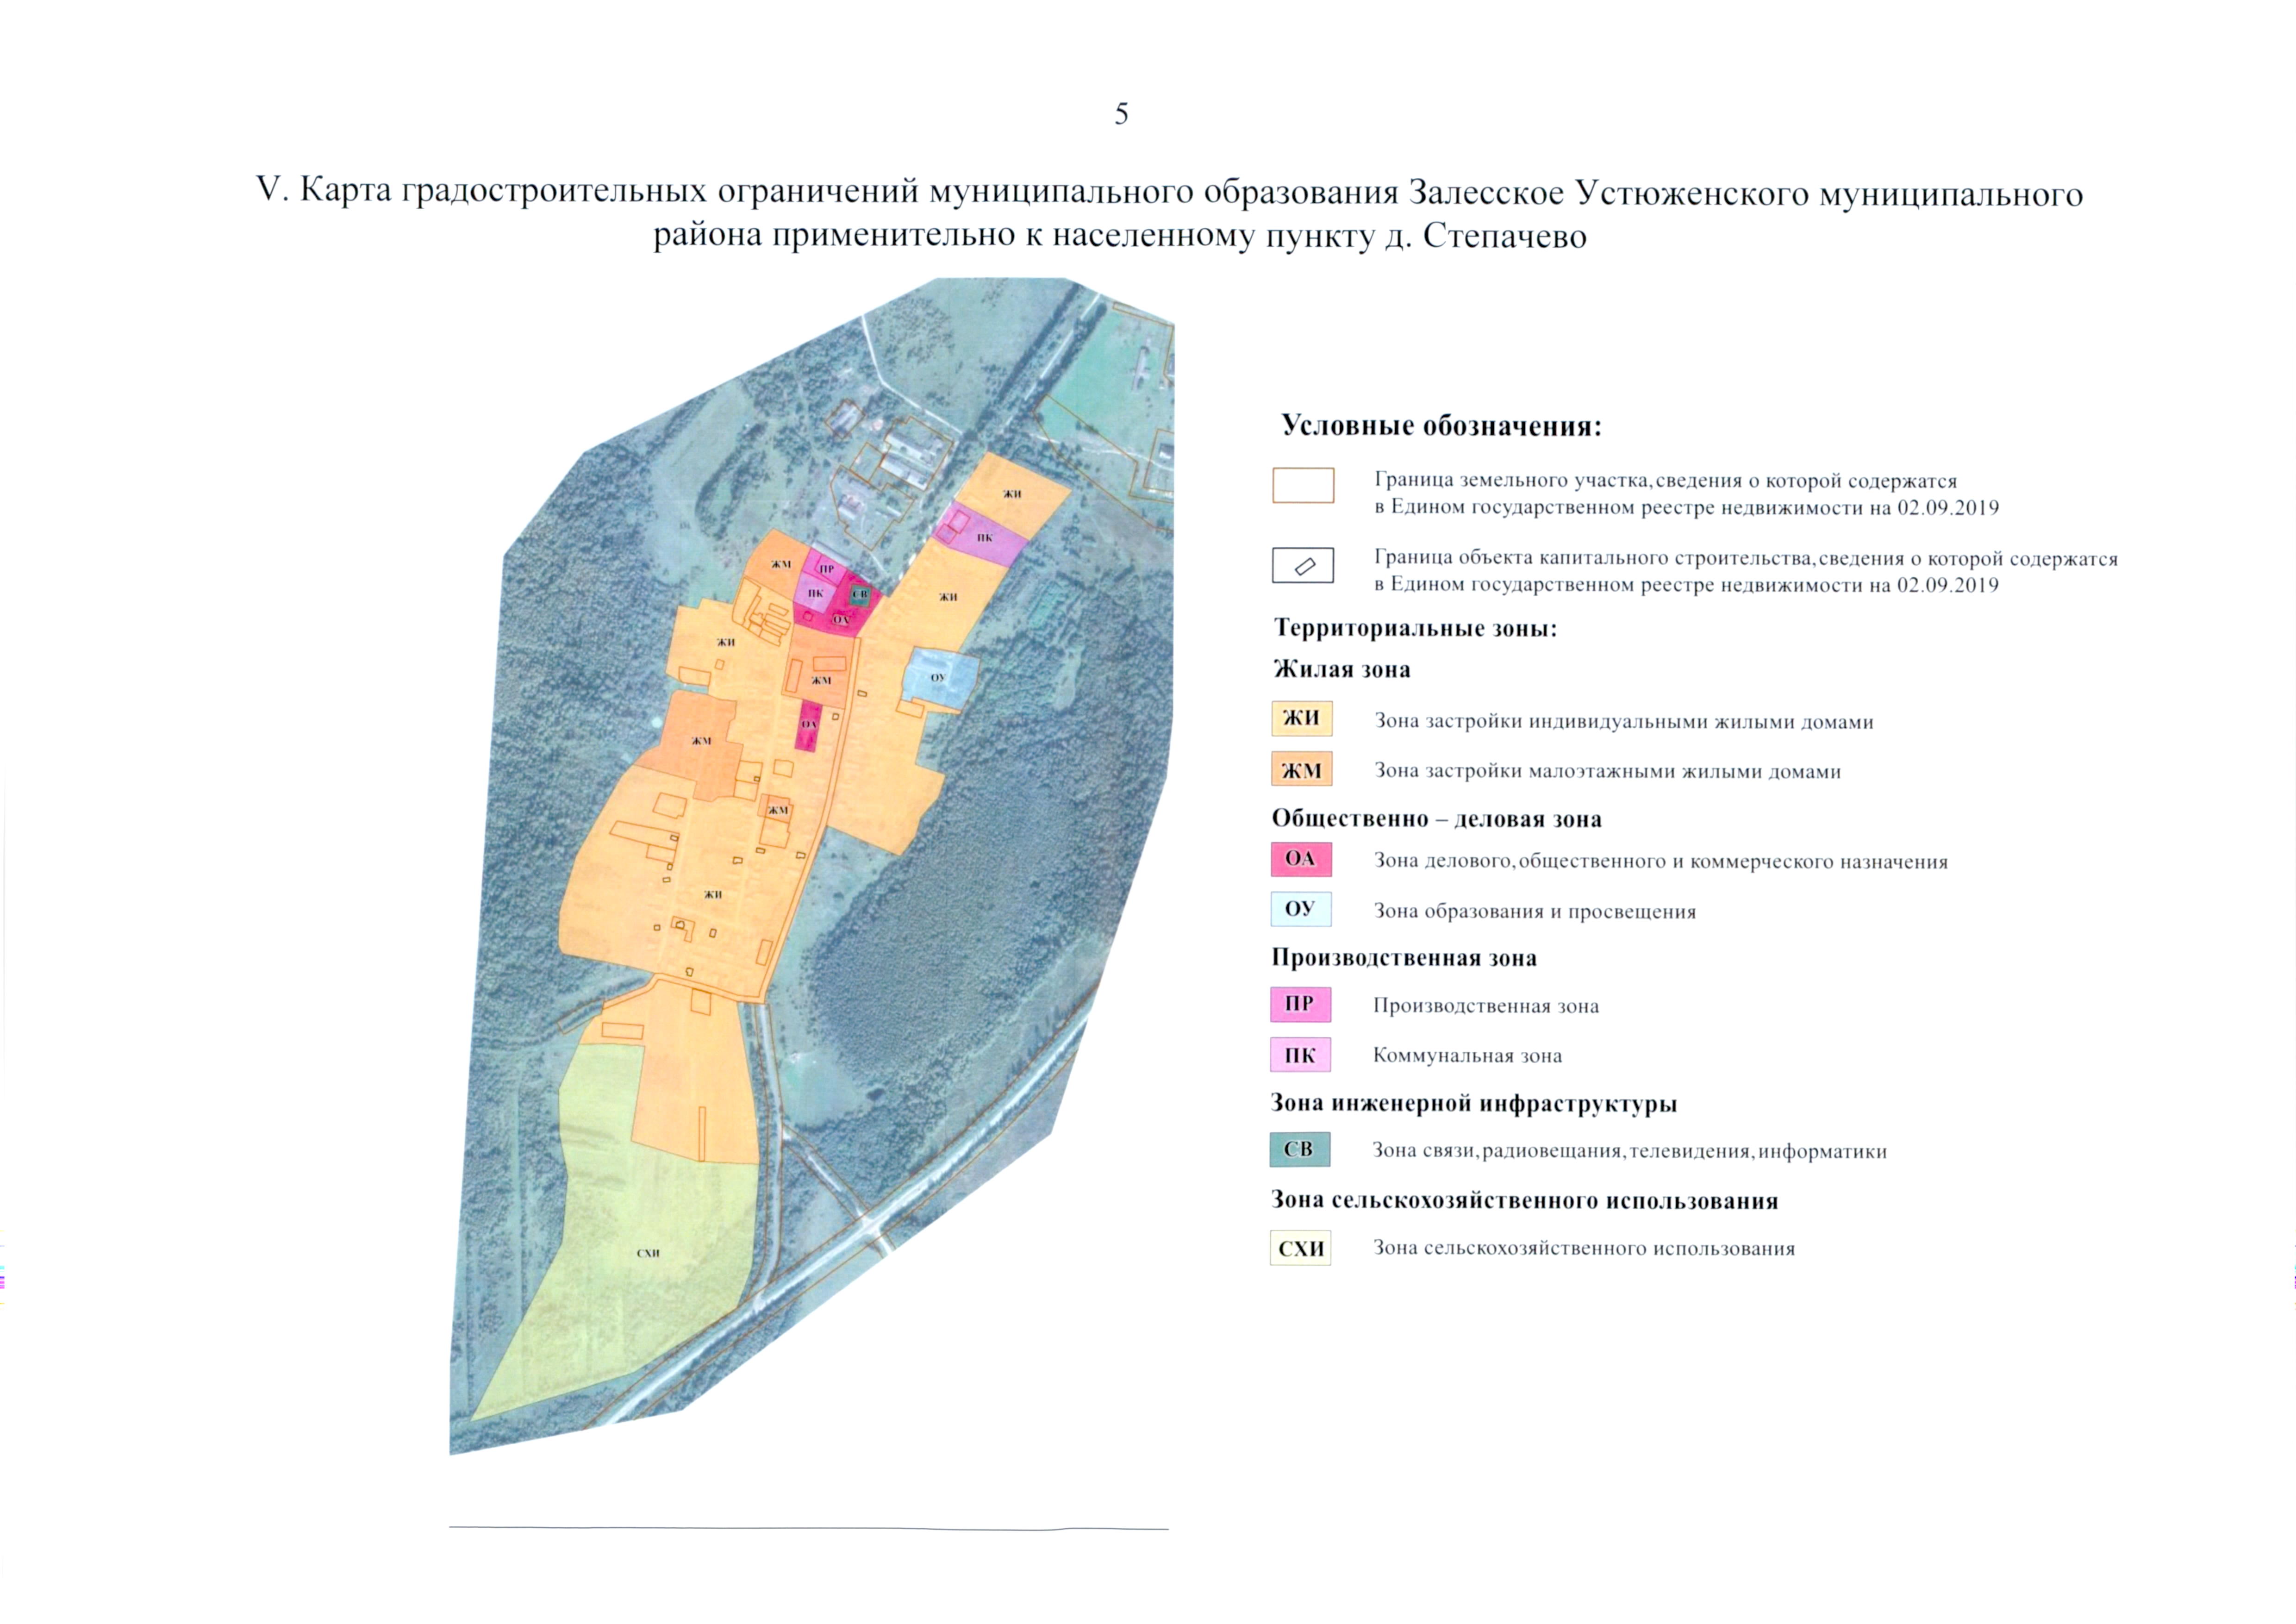This screenshot has width=2296, height=1624.
Task: Click the ЖИ legend color swatch
Action: click(x=1301, y=718)
